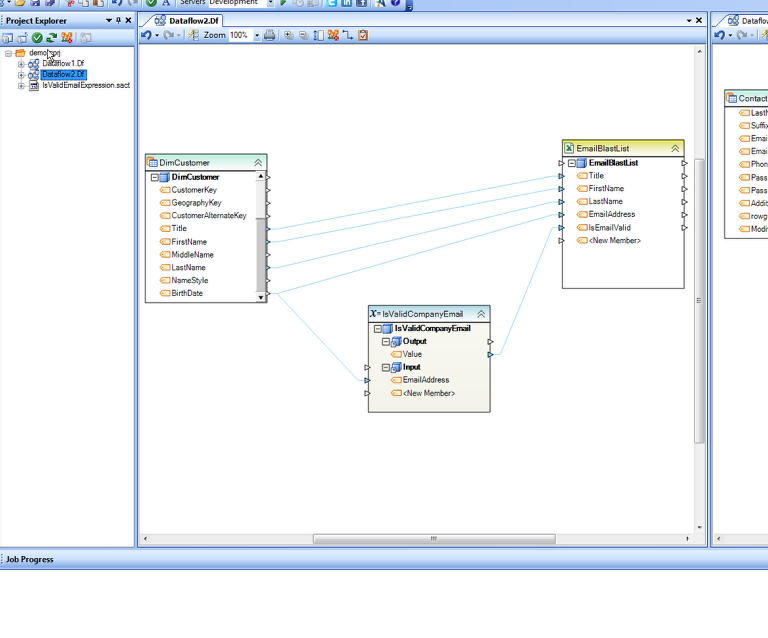
Task: Click the green checkmark icon in Project Explorer
Action: point(37,38)
